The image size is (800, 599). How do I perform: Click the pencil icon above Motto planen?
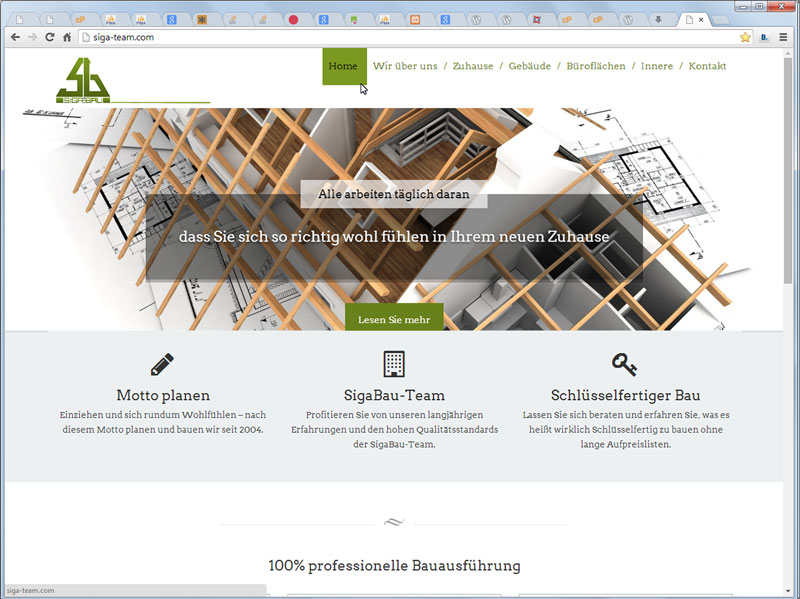pyautogui.click(x=162, y=364)
